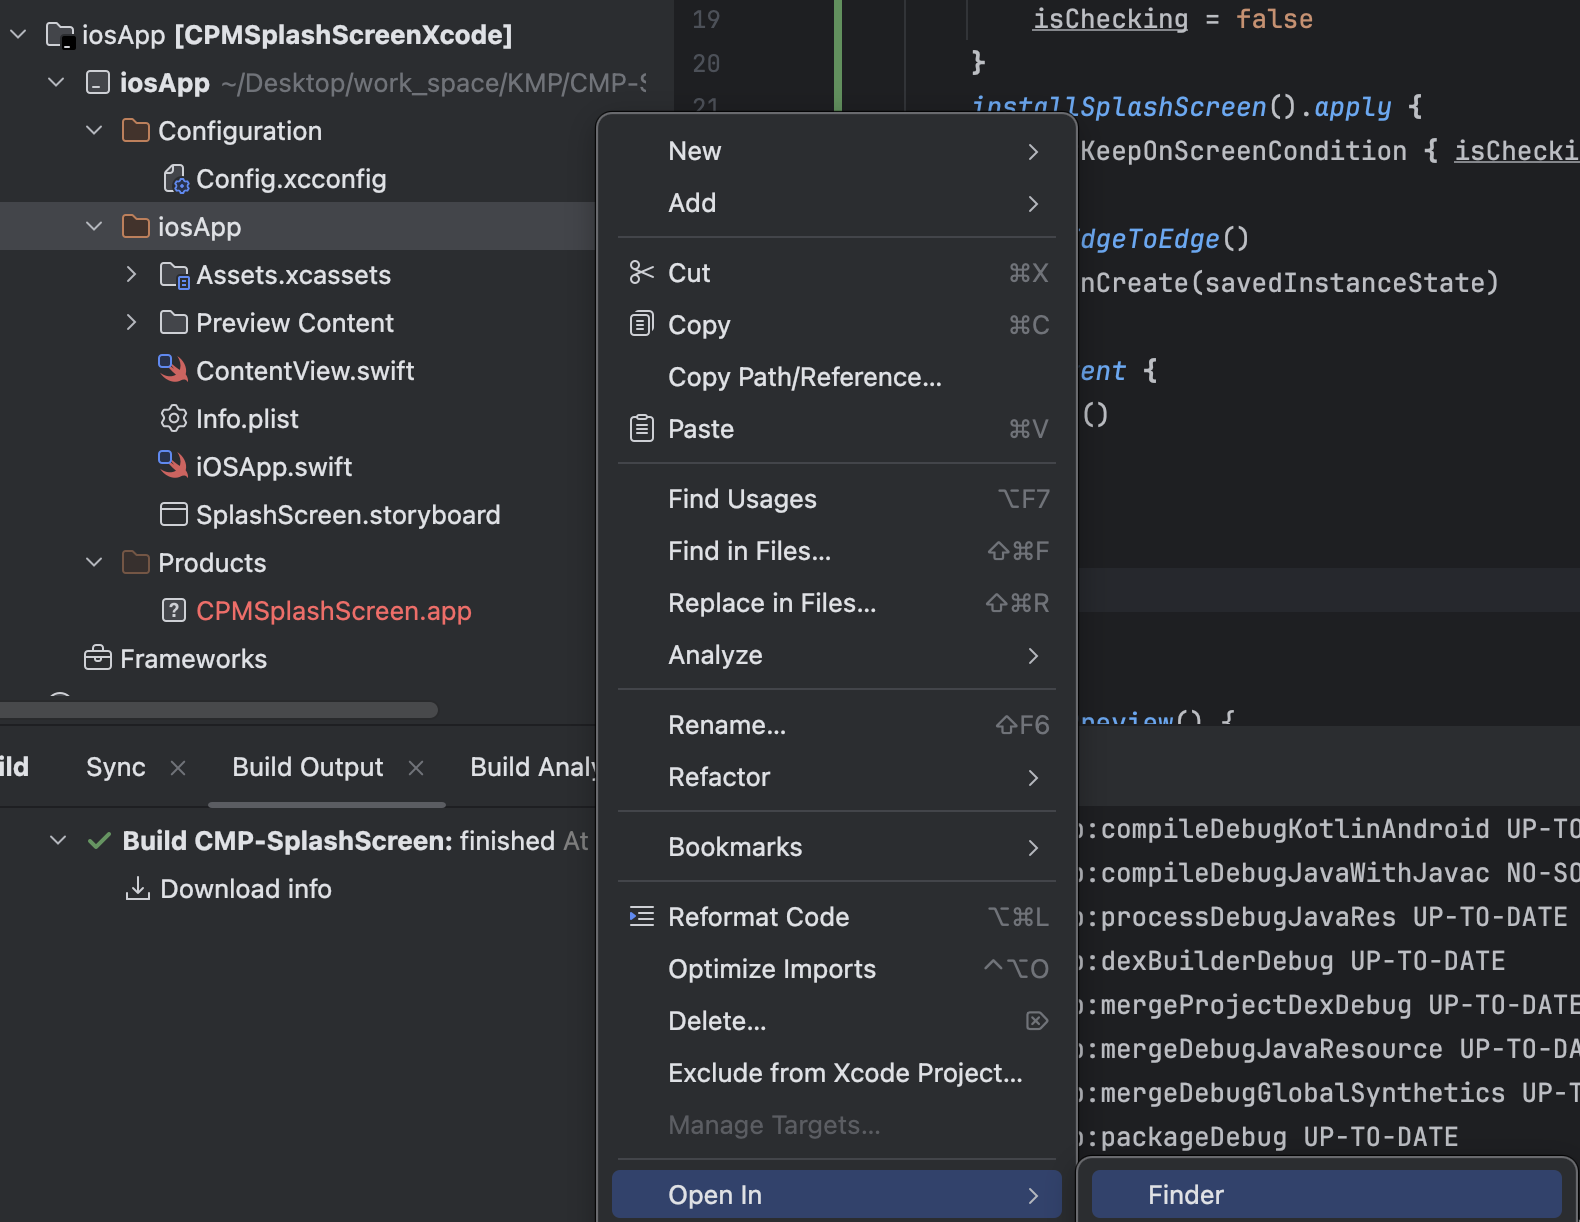Click the Copy clipboard icon in menu
The width and height of the screenshot is (1580, 1222).
click(x=641, y=324)
